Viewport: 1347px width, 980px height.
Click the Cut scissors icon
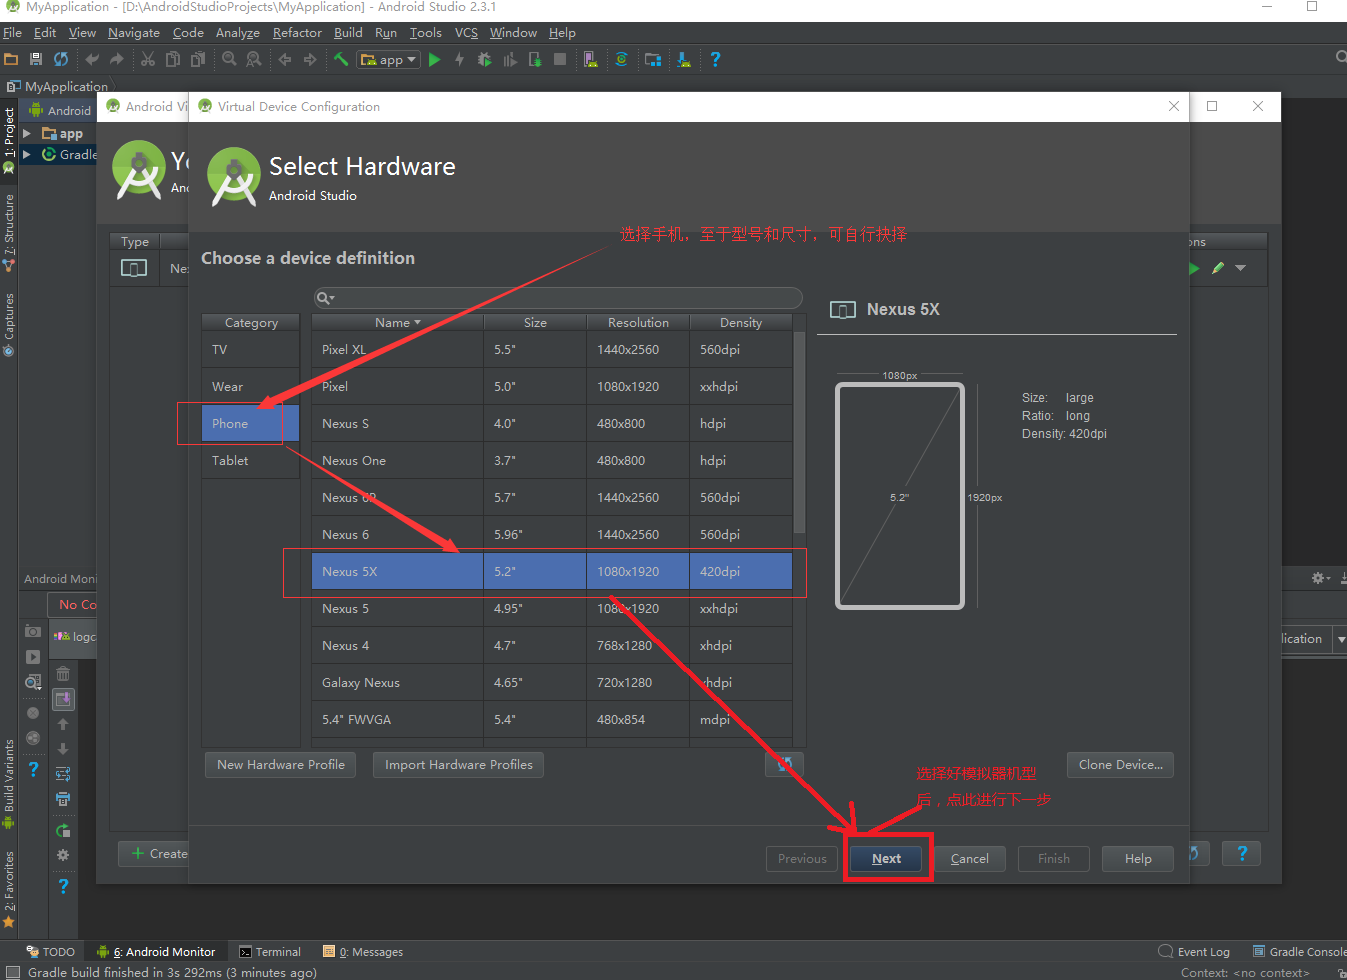coord(148,59)
